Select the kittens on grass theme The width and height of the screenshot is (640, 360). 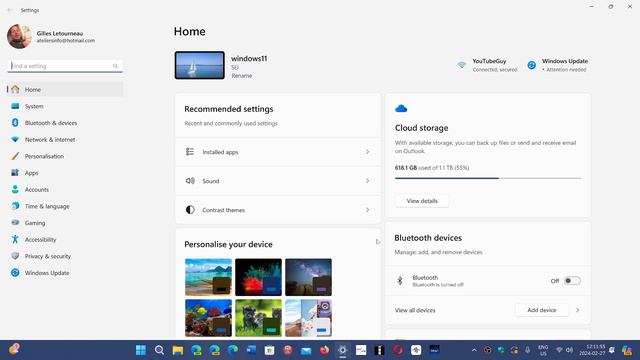258,318
